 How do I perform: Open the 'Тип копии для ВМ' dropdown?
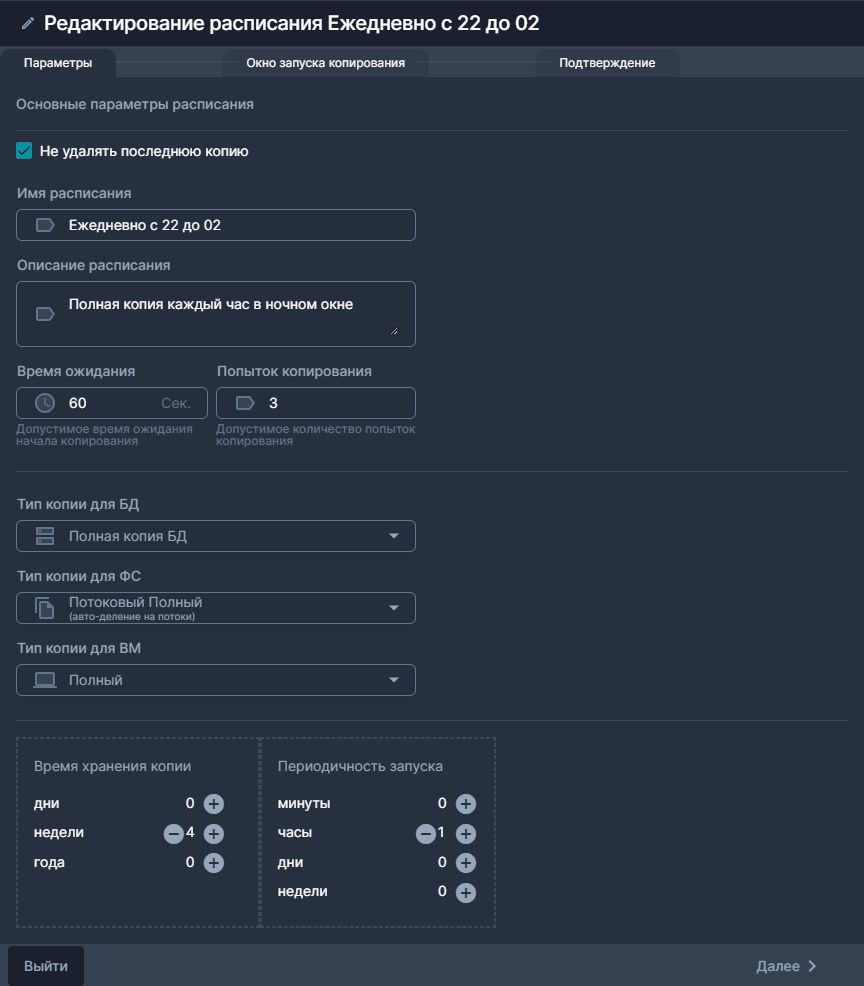coord(216,680)
